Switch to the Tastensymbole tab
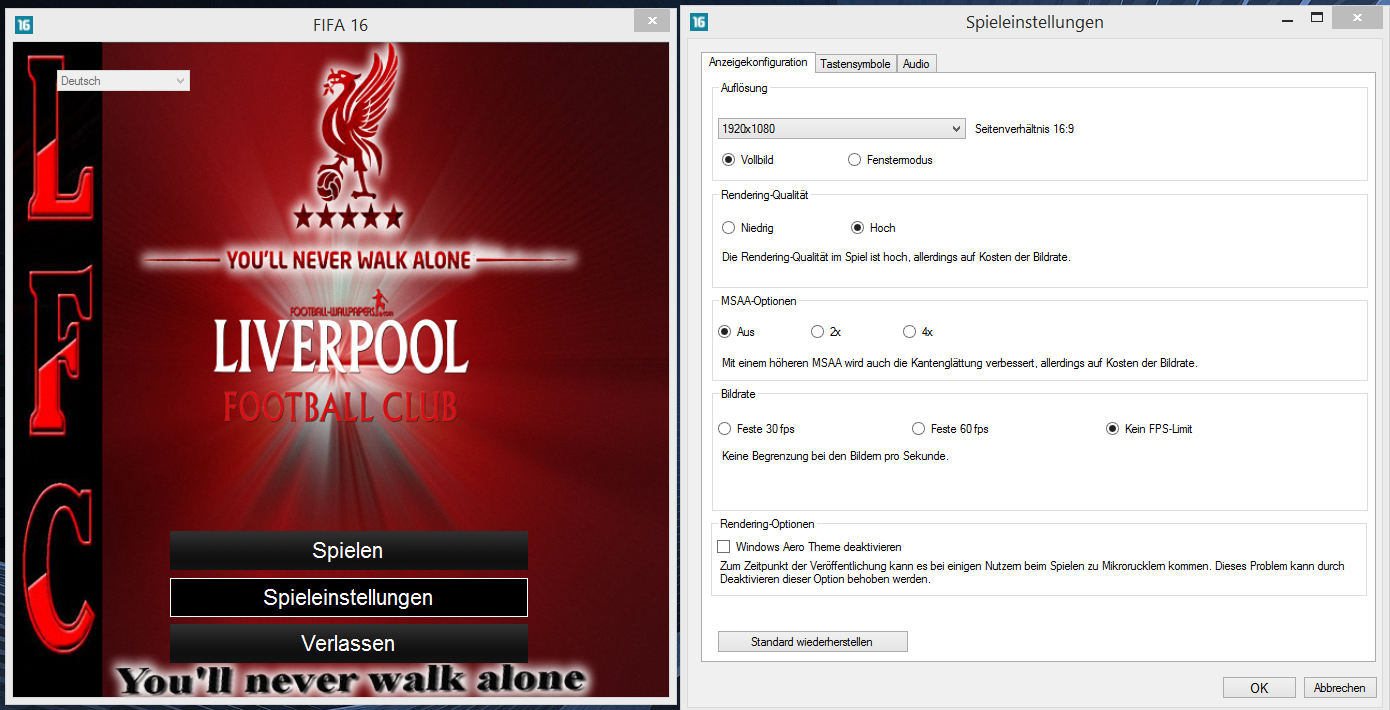The width and height of the screenshot is (1390, 710). (855, 64)
